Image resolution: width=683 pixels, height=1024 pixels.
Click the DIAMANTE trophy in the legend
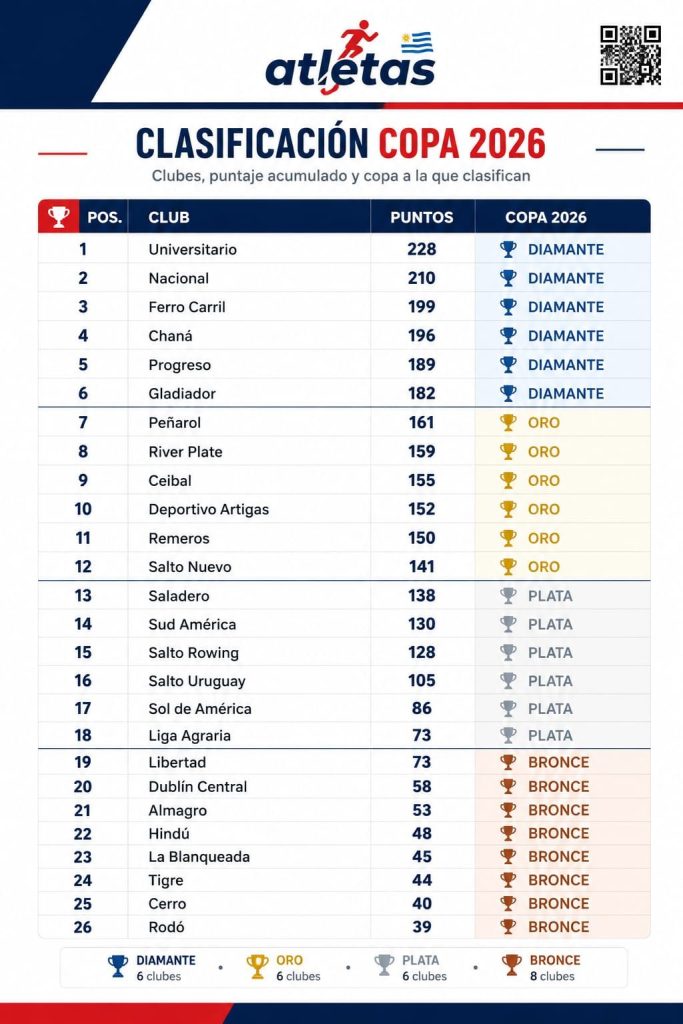tap(118, 967)
